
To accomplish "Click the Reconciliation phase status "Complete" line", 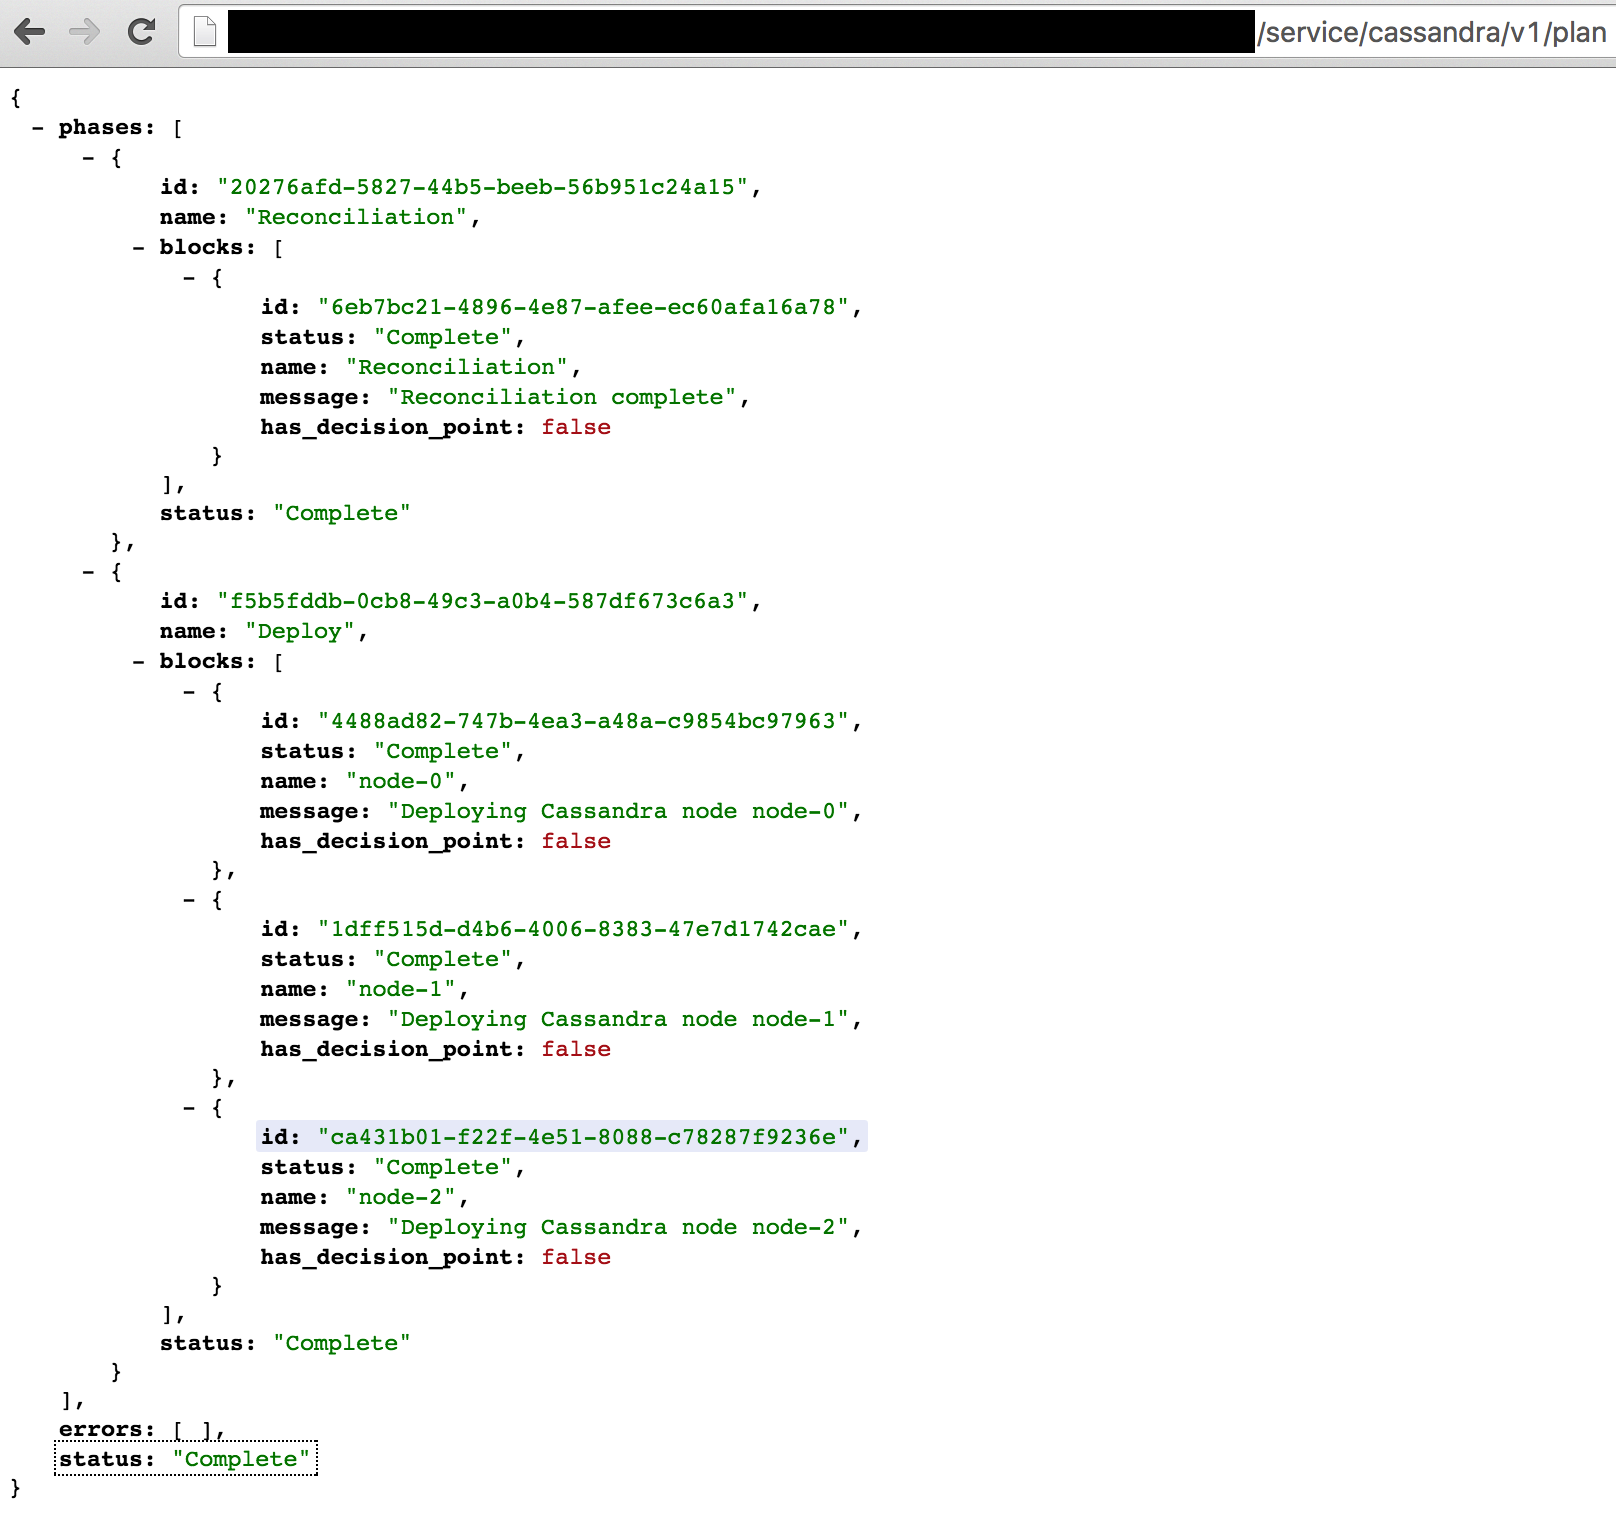I will [285, 513].
